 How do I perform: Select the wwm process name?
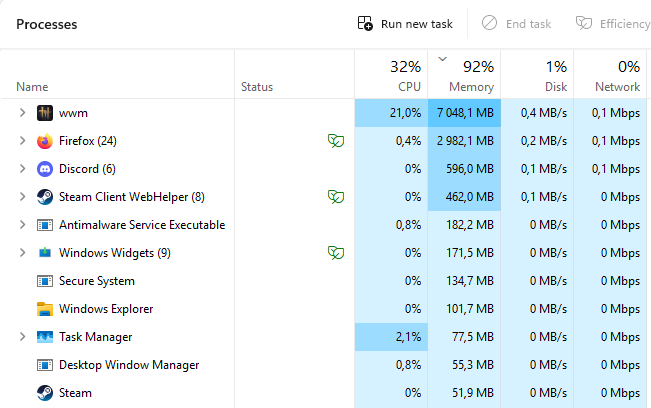pyautogui.click(x=73, y=113)
